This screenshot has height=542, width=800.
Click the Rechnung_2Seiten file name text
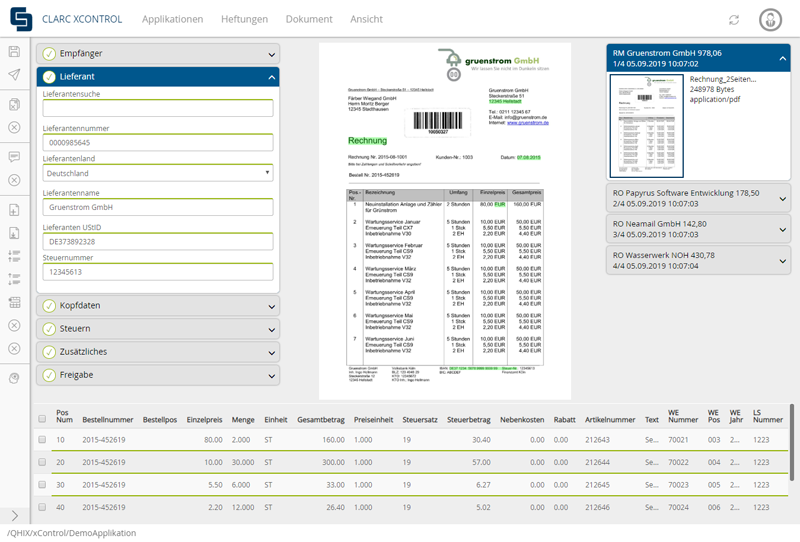click(x=723, y=79)
